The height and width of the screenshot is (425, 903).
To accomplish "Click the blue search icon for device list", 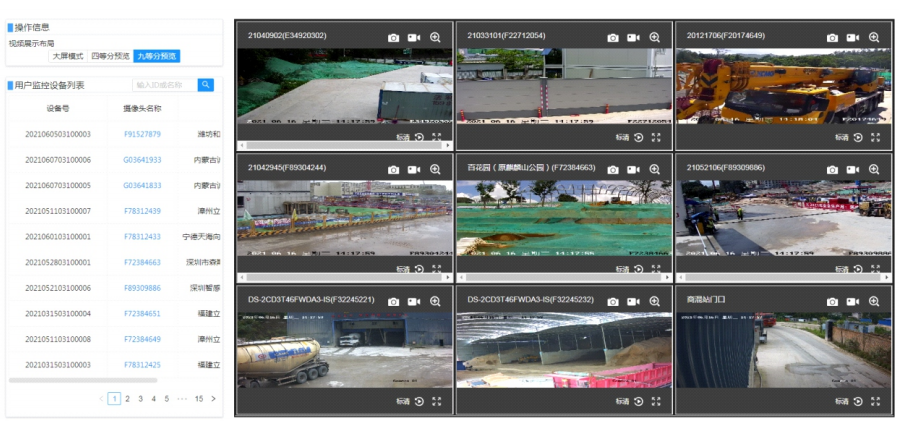I will tap(206, 85).
